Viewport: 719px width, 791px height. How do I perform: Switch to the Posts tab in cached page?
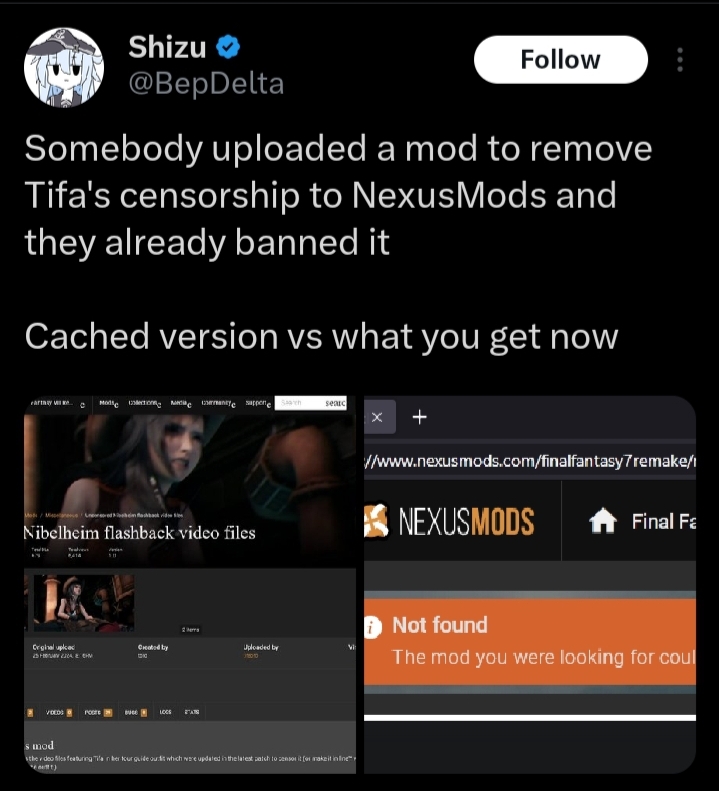coord(98,712)
